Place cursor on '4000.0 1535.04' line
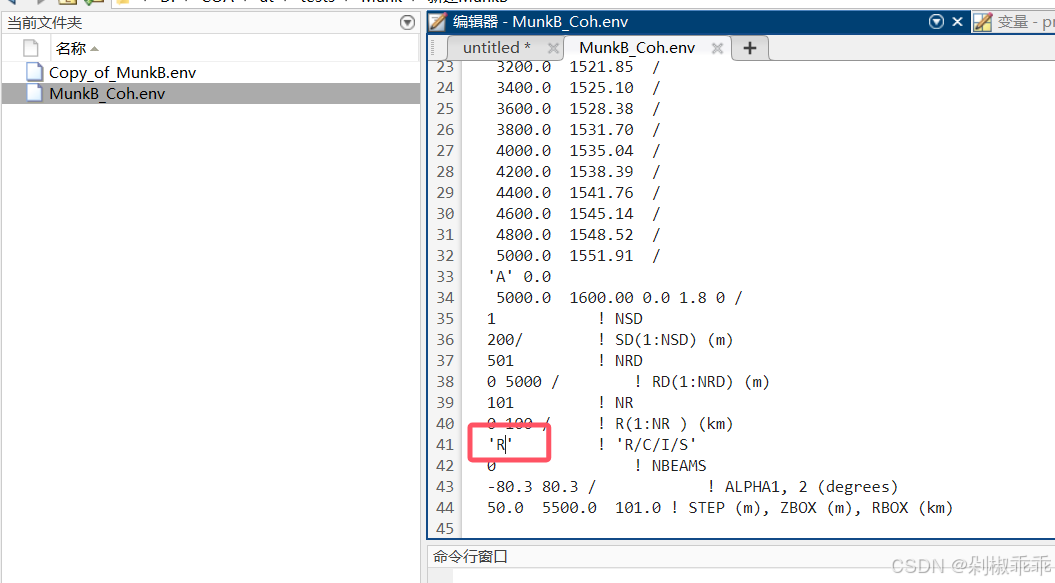Screen dimensions: 1055x583 pos(578,150)
